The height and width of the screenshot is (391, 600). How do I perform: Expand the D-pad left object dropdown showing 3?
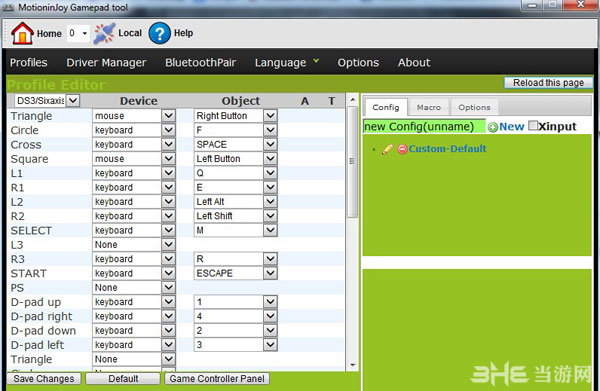tap(235, 345)
